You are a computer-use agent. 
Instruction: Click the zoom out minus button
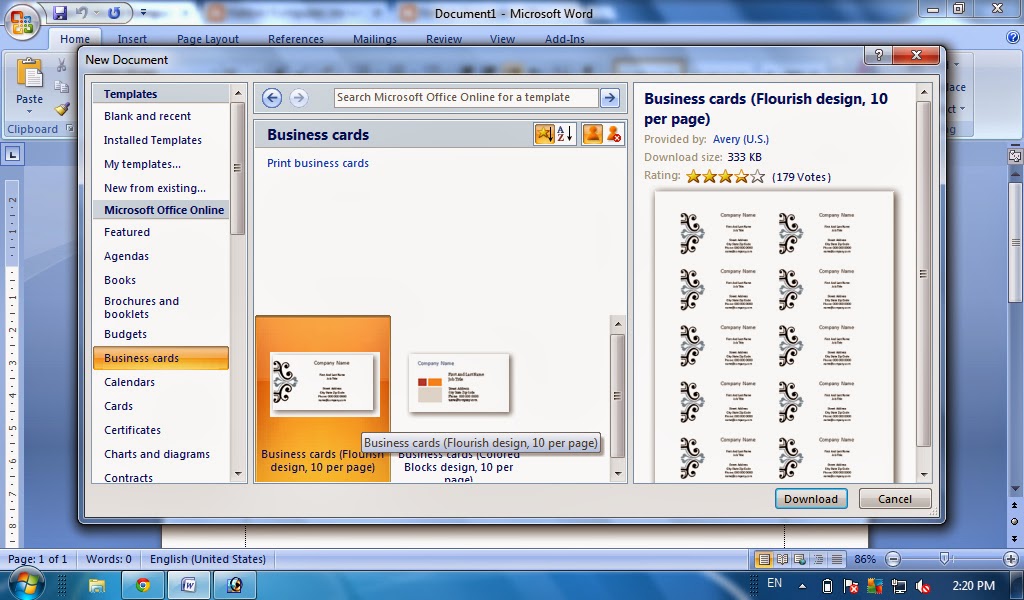[893, 560]
